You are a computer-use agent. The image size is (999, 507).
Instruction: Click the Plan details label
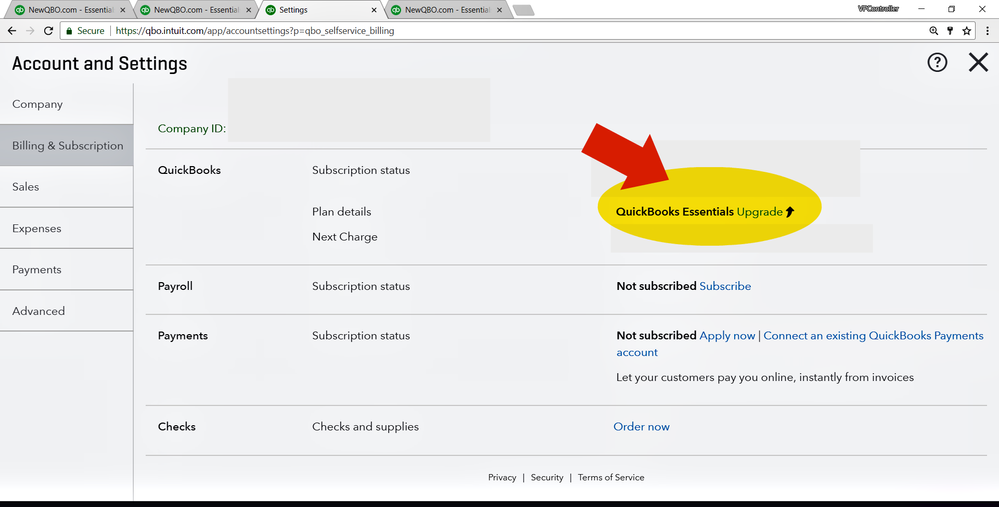(x=341, y=212)
